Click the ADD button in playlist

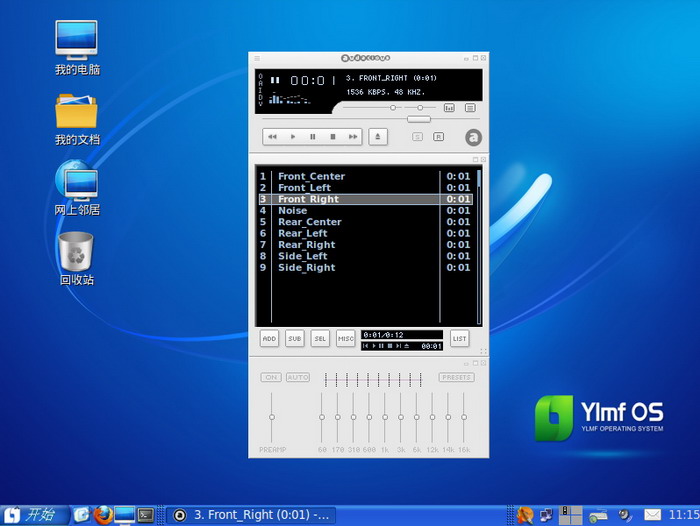(x=269, y=339)
